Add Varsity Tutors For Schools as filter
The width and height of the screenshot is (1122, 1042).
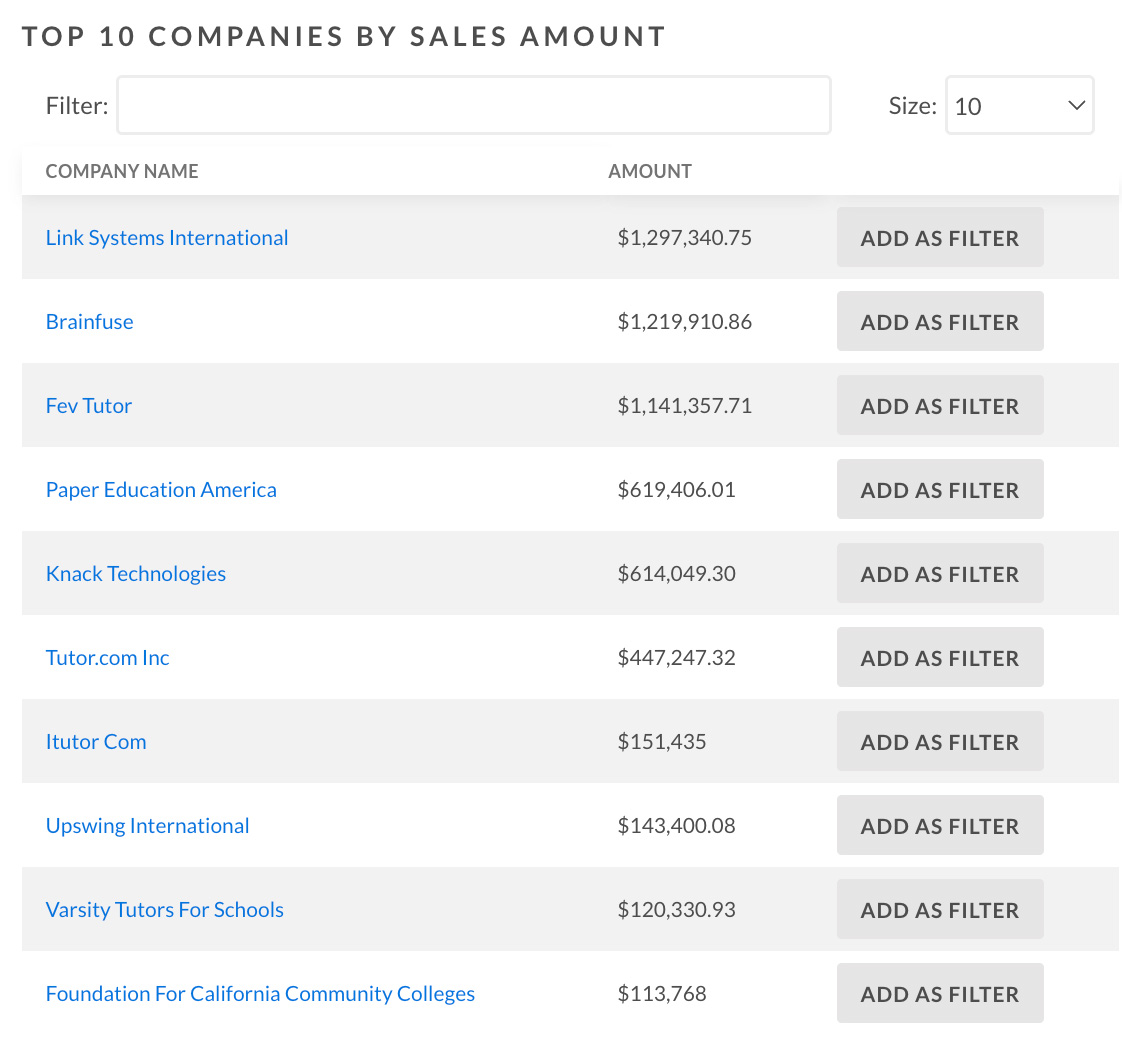(x=939, y=910)
